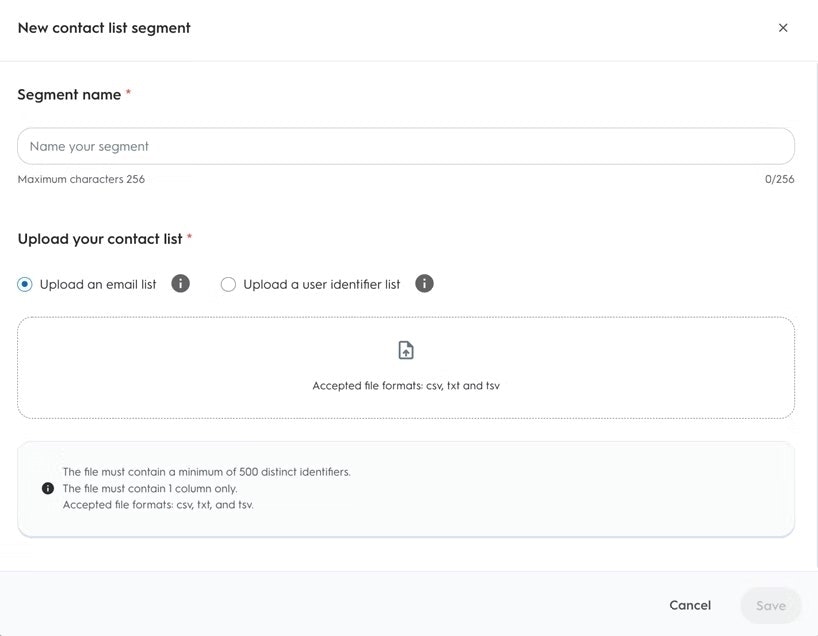Image resolution: width=818 pixels, height=636 pixels.
Task: Click info icon next to user identifier list
Action: (x=424, y=284)
